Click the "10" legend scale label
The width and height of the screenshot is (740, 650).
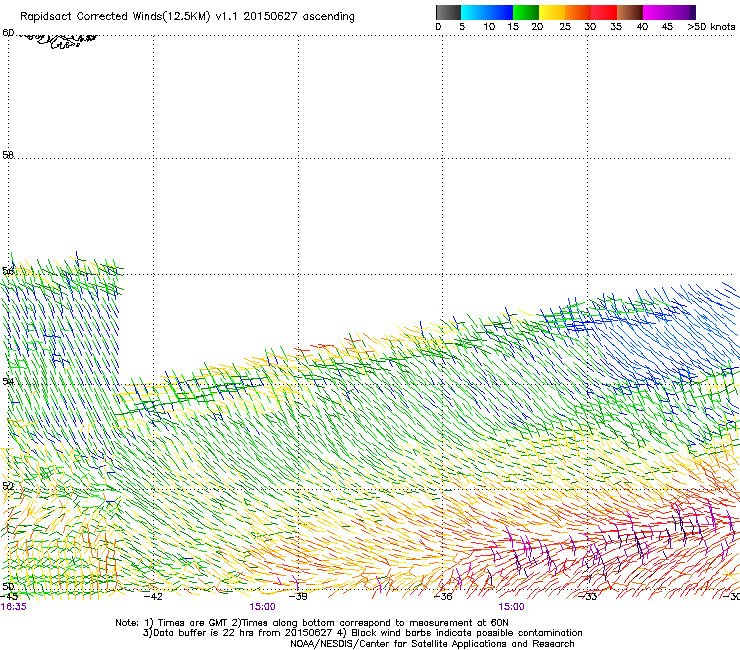(489, 27)
